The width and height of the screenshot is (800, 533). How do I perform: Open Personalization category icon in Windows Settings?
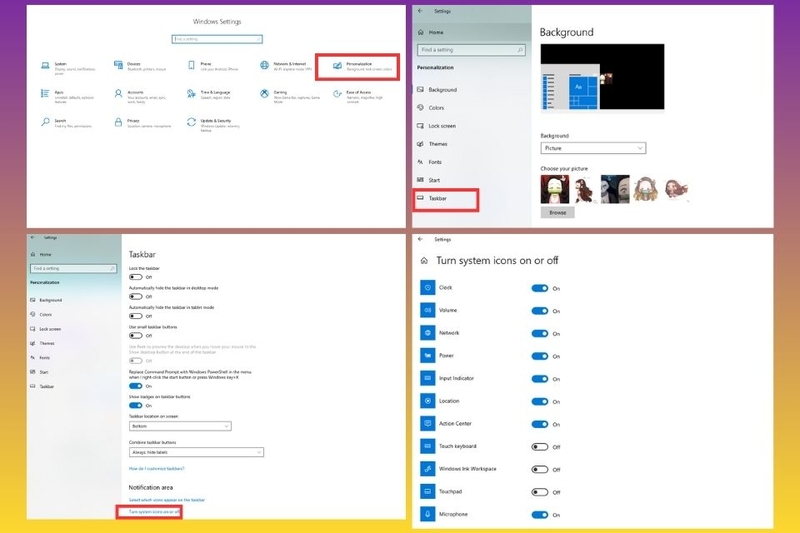coord(337,66)
